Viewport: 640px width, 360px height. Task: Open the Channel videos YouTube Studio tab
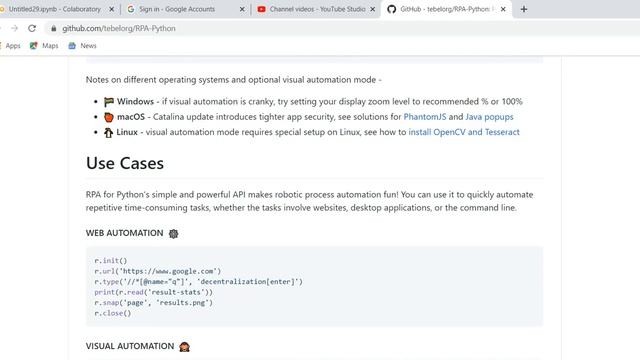pos(317,9)
